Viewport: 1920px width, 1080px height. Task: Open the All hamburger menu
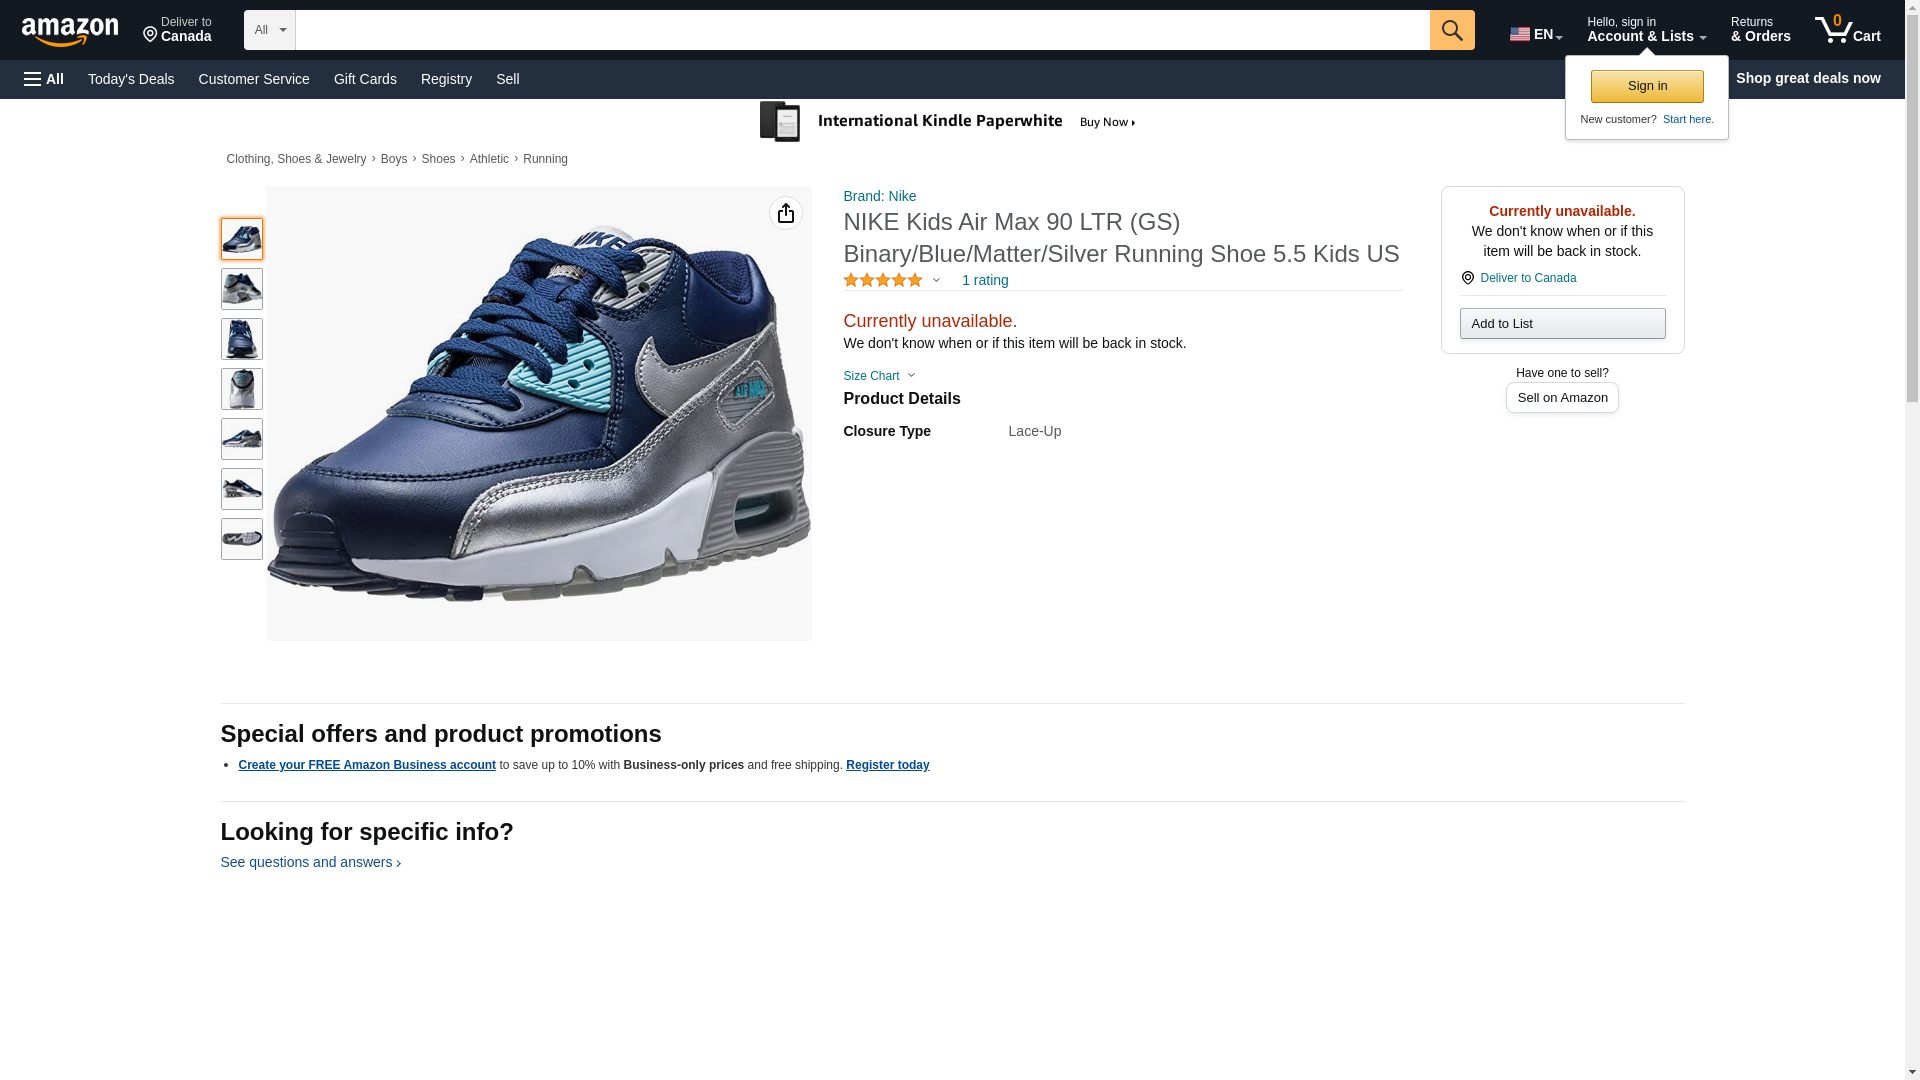click(x=44, y=79)
